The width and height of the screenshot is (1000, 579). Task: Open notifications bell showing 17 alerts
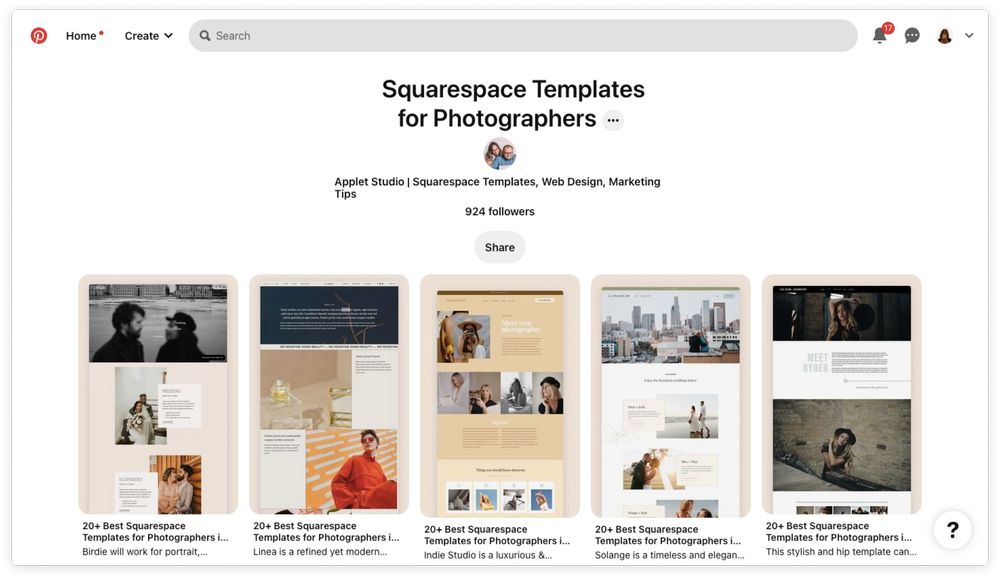coord(879,35)
